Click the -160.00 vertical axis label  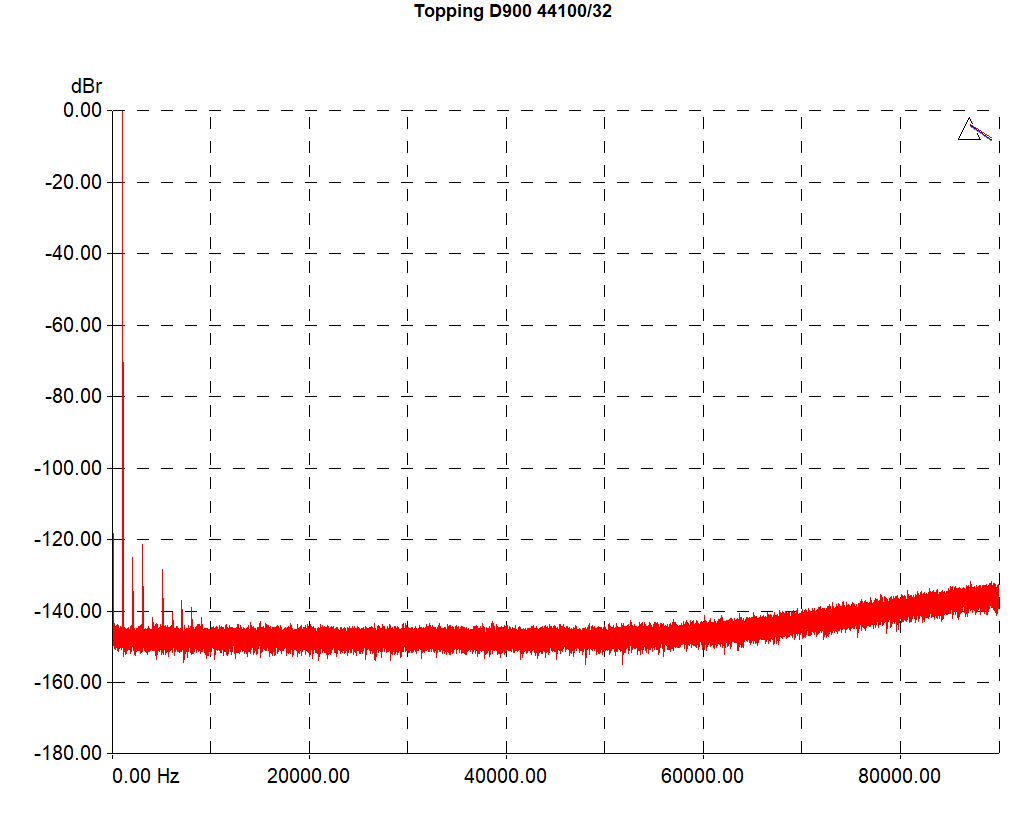pyautogui.click(x=69, y=682)
